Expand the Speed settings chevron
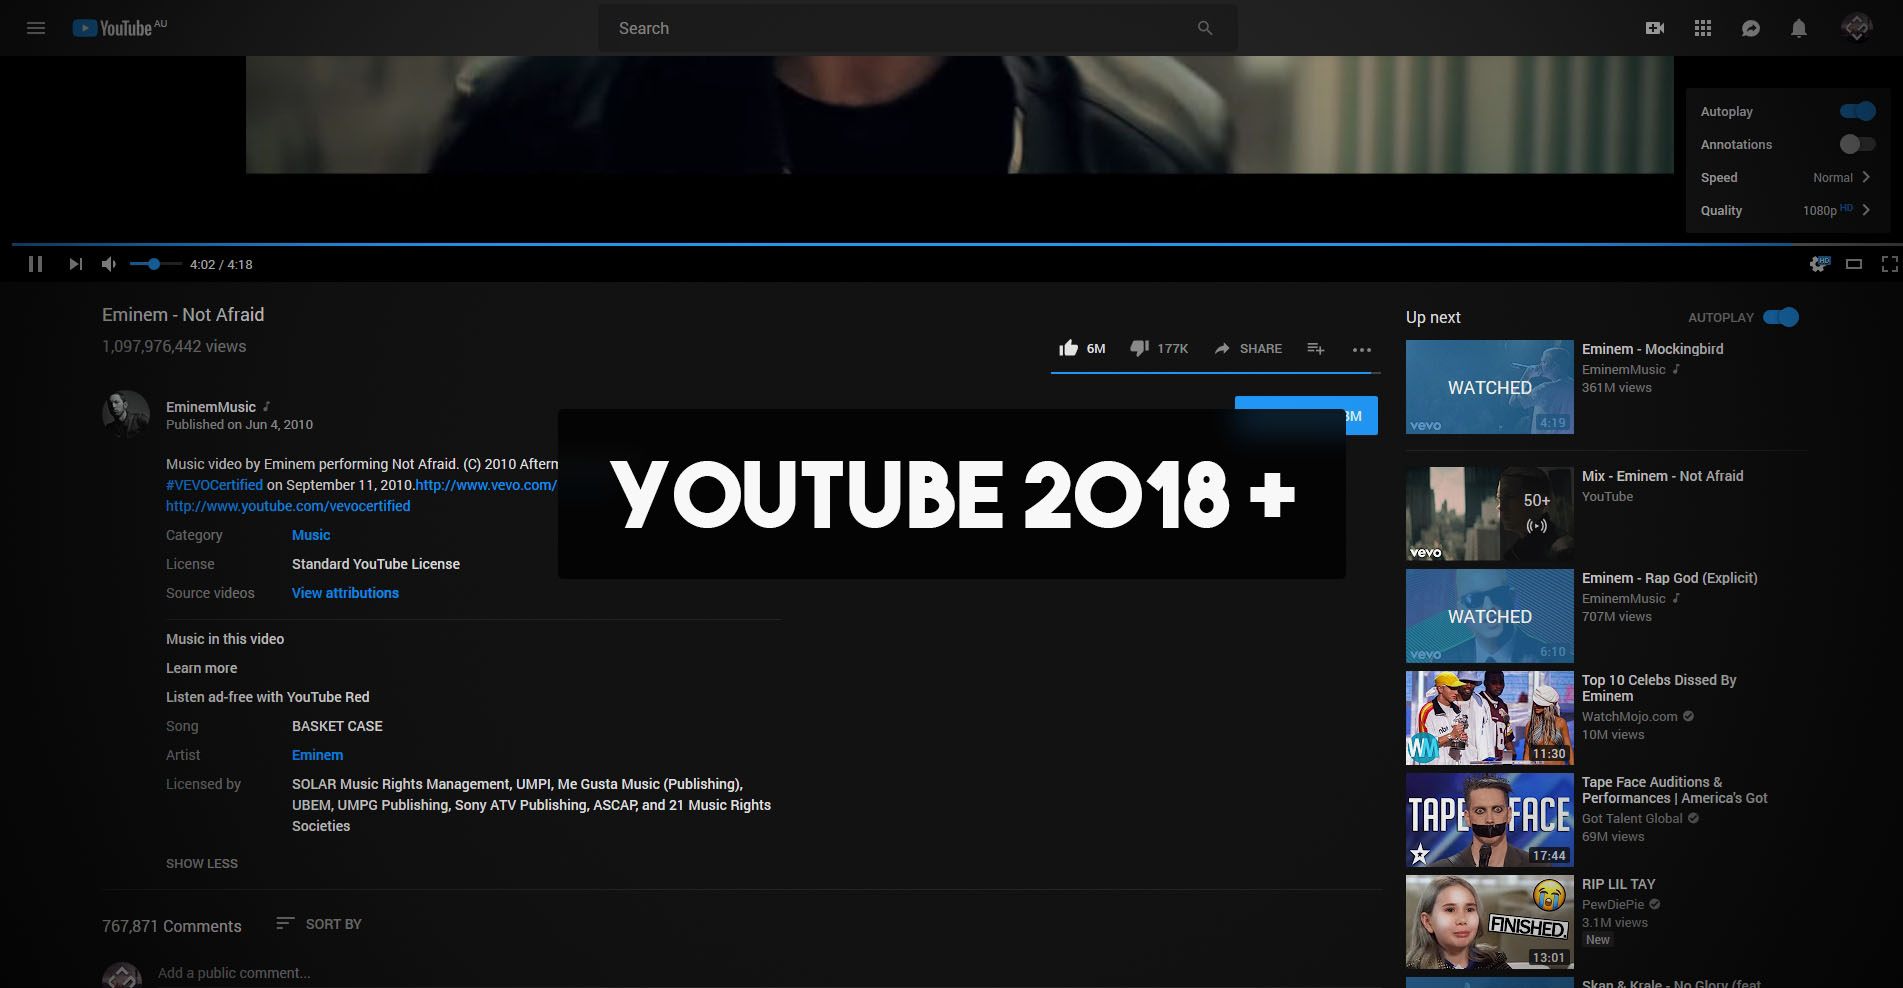The image size is (1903, 988). pyautogui.click(x=1865, y=177)
